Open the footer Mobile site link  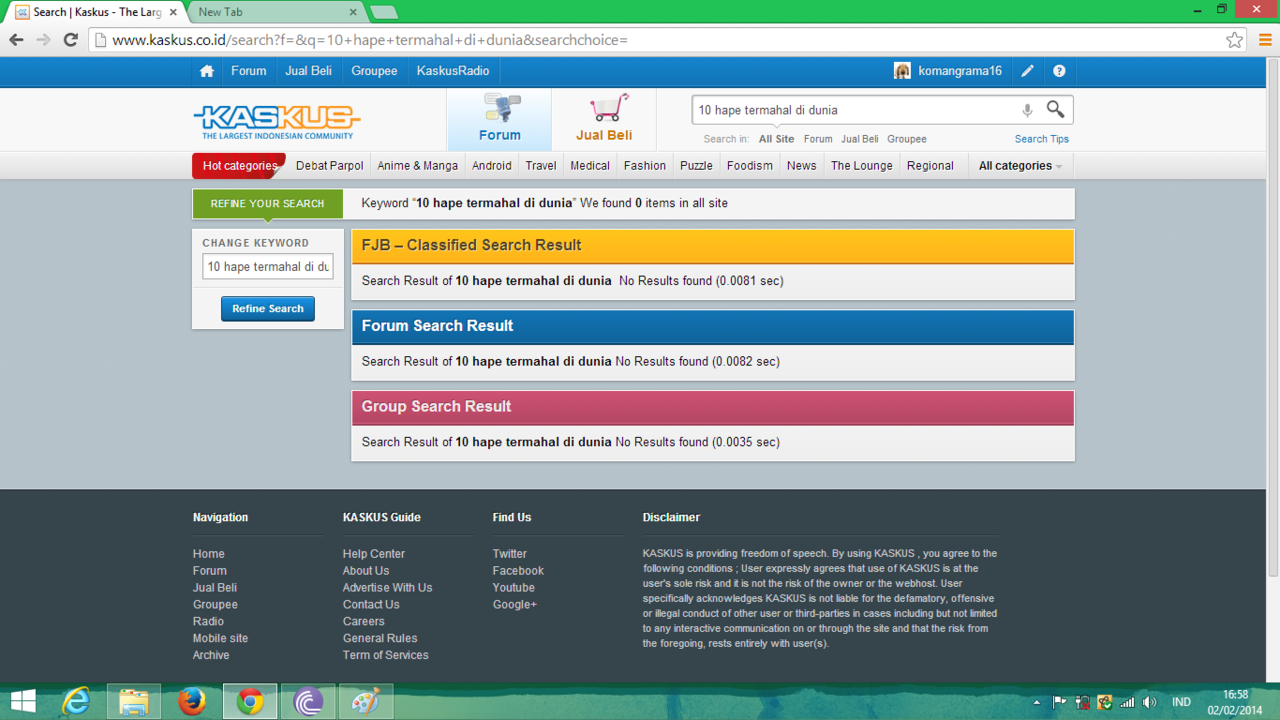[220, 638]
